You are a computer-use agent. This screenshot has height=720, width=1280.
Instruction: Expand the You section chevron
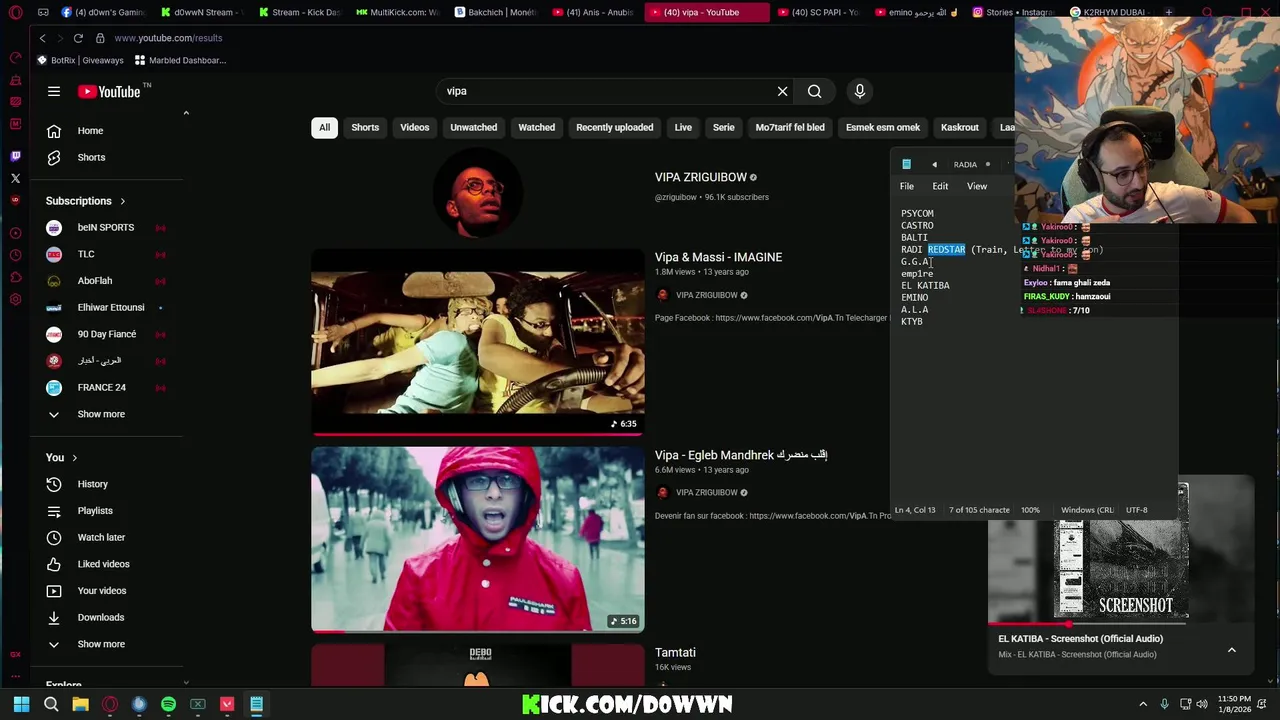(x=74, y=458)
